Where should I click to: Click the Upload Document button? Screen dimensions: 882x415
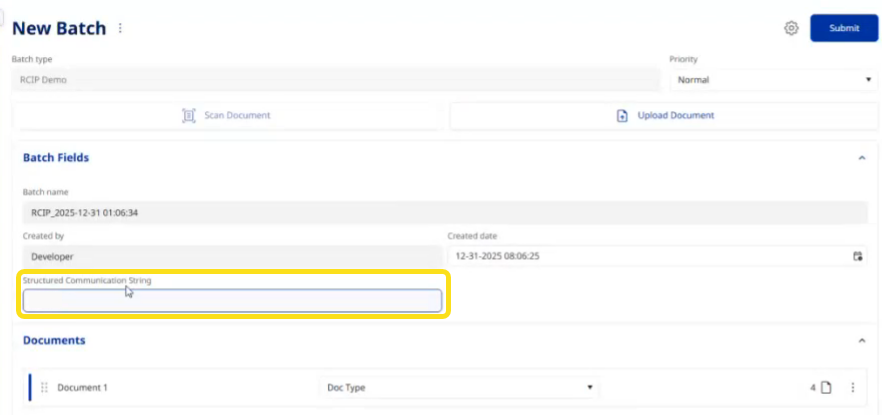664,115
